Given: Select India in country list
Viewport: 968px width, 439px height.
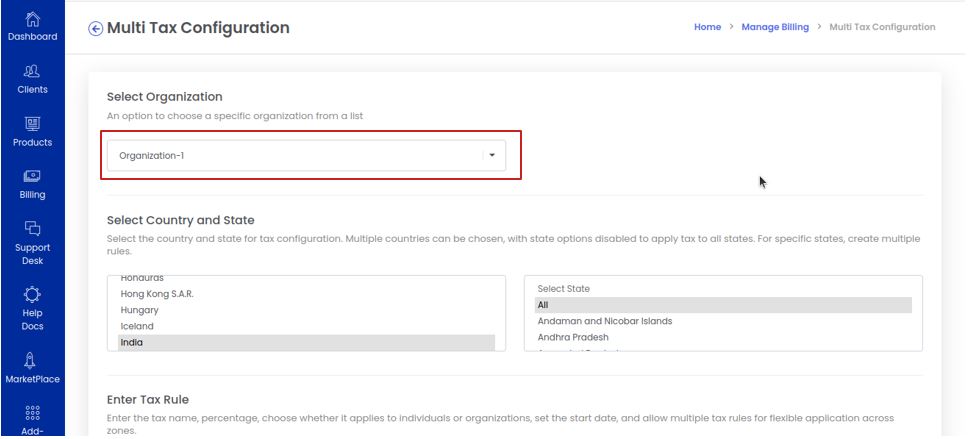Looking at the screenshot, I should 306,343.
